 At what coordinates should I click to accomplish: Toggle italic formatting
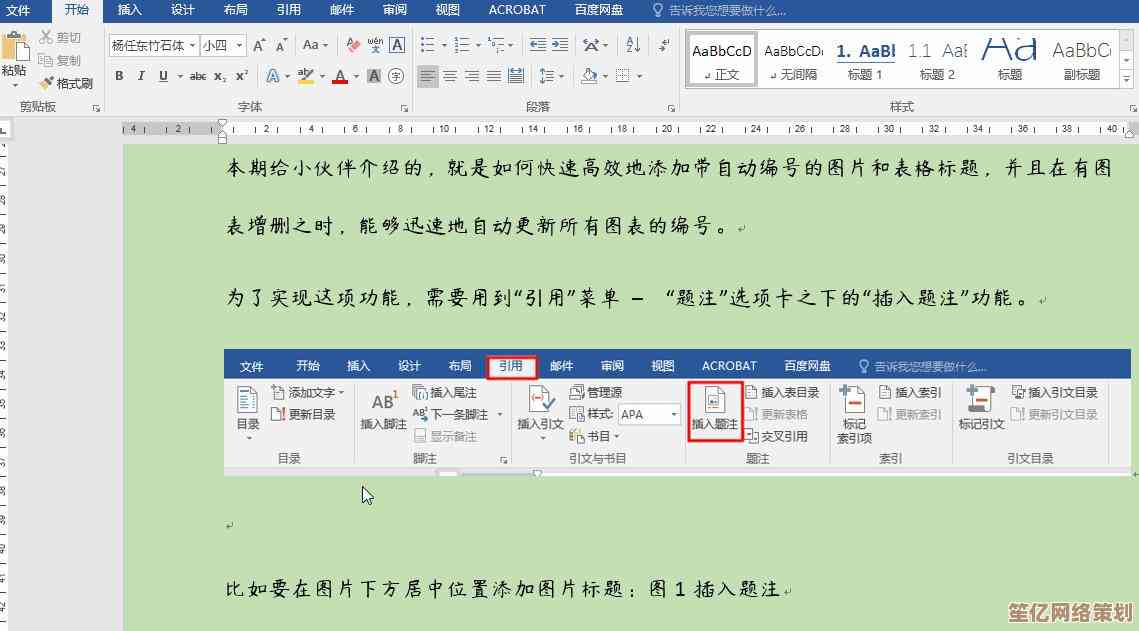140,76
